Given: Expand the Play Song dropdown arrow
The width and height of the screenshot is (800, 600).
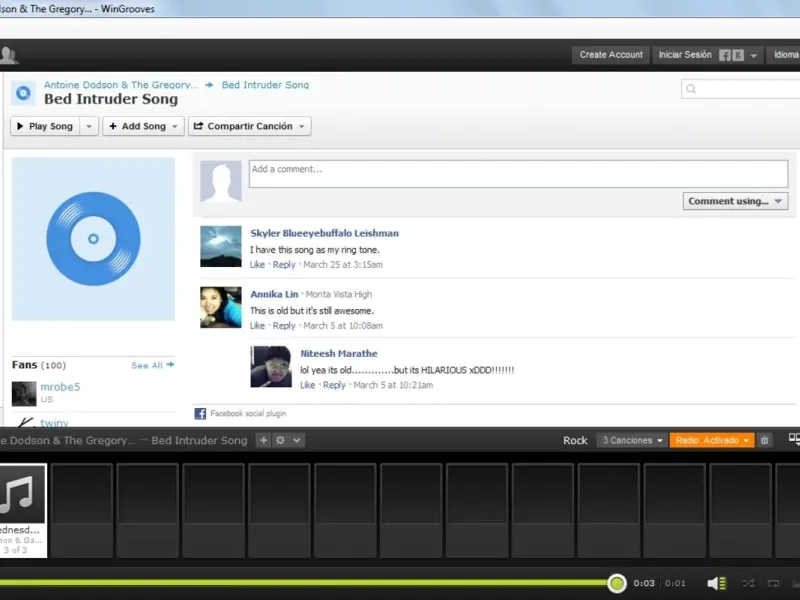Looking at the screenshot, I should [x=89, y=126].
